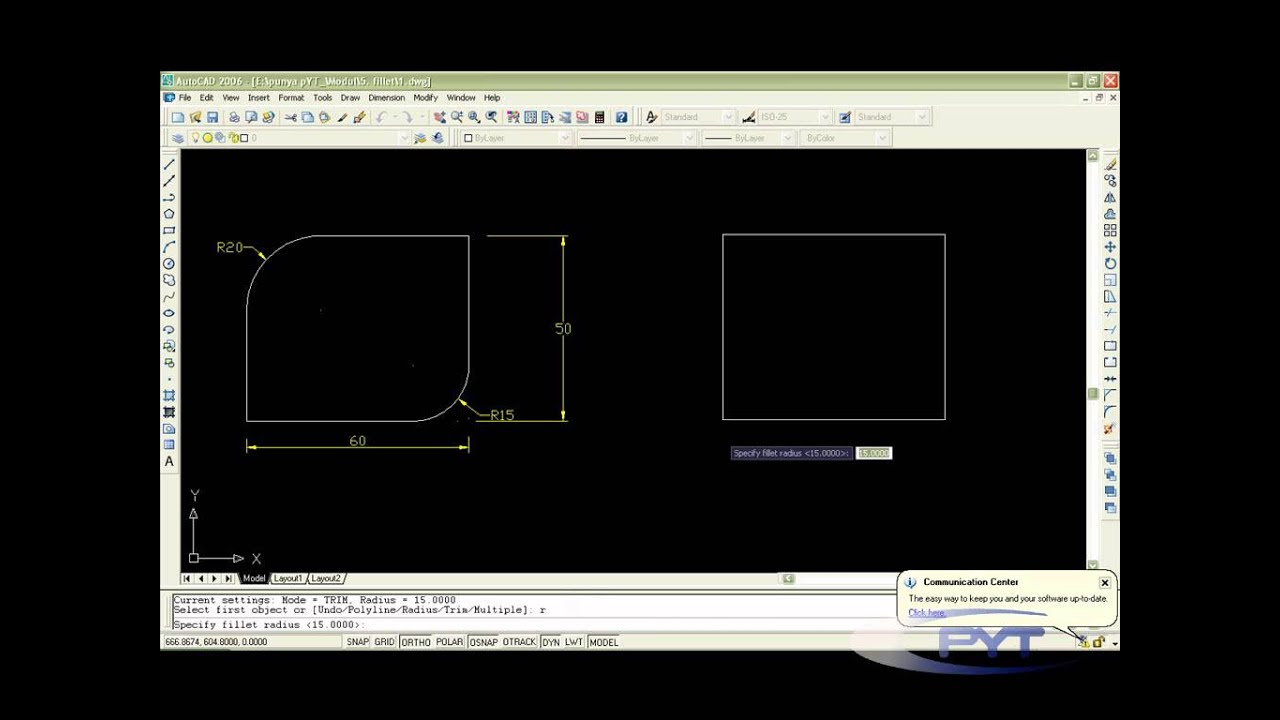1280x720 pixels.
Task: Select the Explode modify tool
Action: click(x=1110, y=429)
